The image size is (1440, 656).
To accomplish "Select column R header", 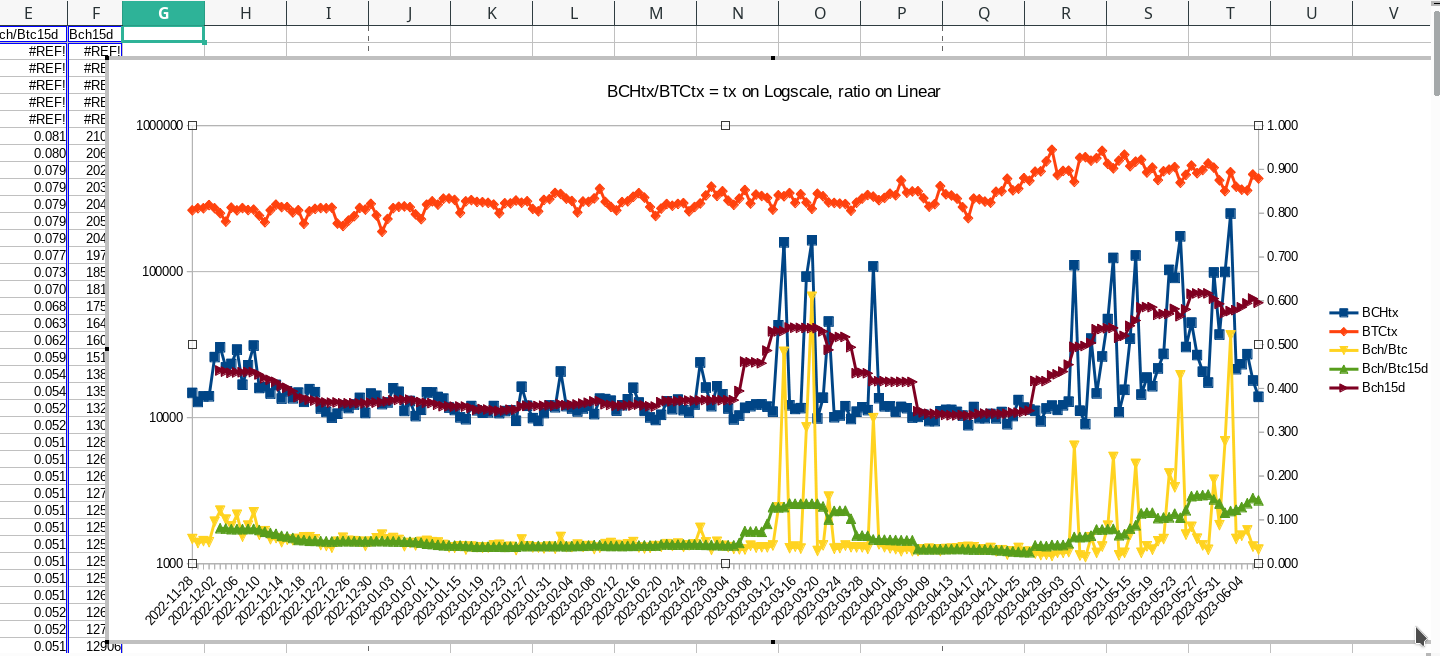I will tap(1065, 13).
